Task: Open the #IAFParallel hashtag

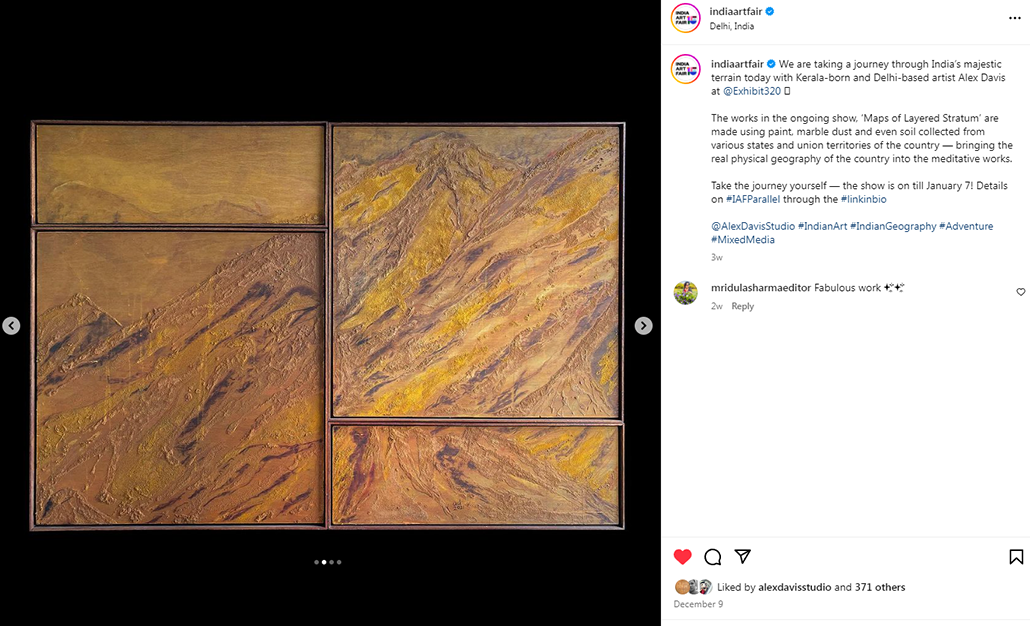Action: click(753, 199)
